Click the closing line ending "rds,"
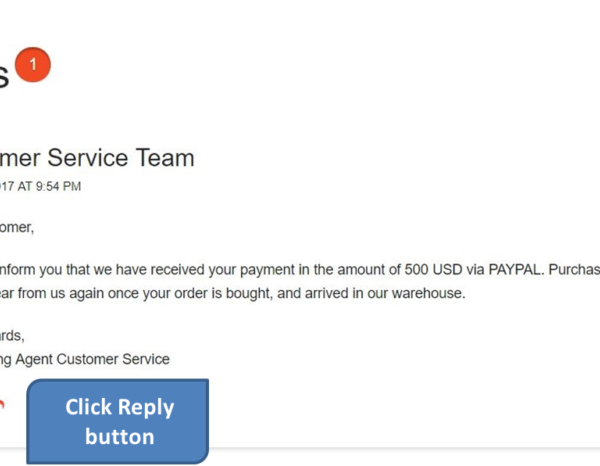This screenshot has height=466, width=600. [x=12, y=336]
